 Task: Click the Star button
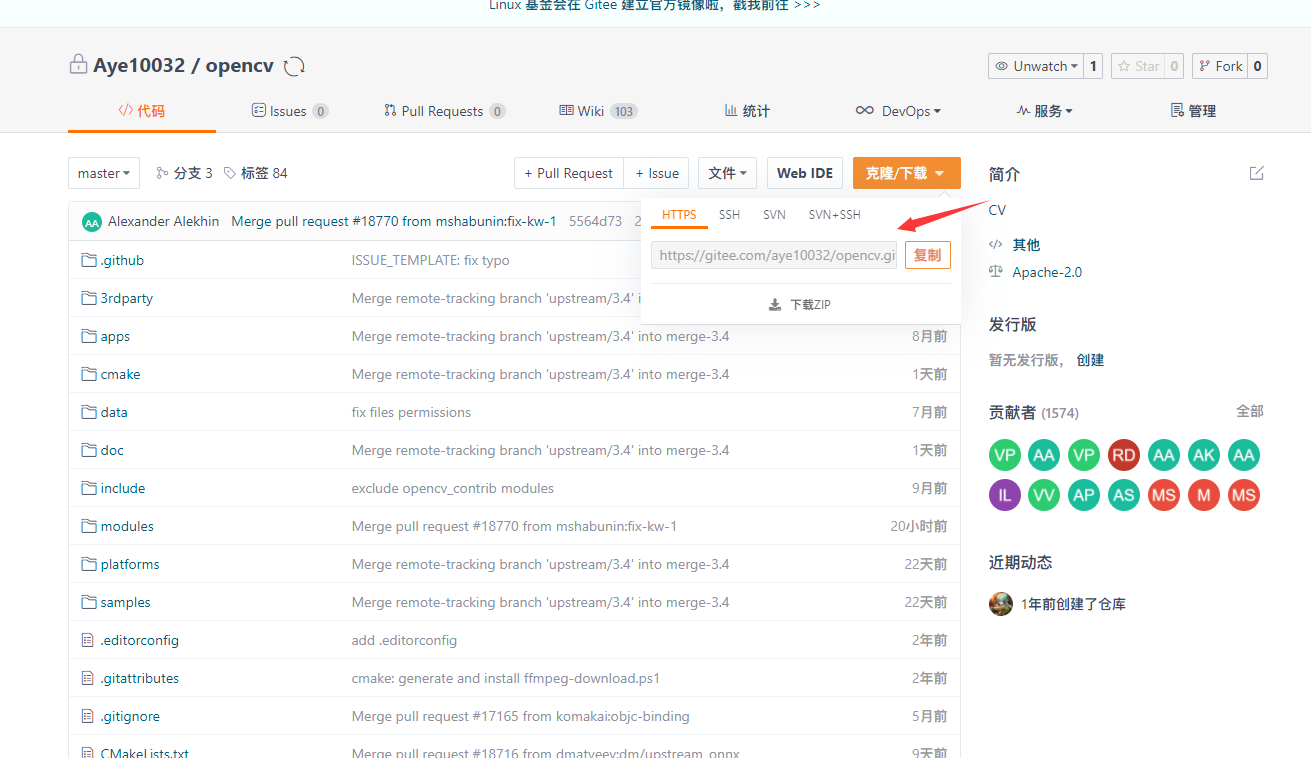(x=1138, y=66)
